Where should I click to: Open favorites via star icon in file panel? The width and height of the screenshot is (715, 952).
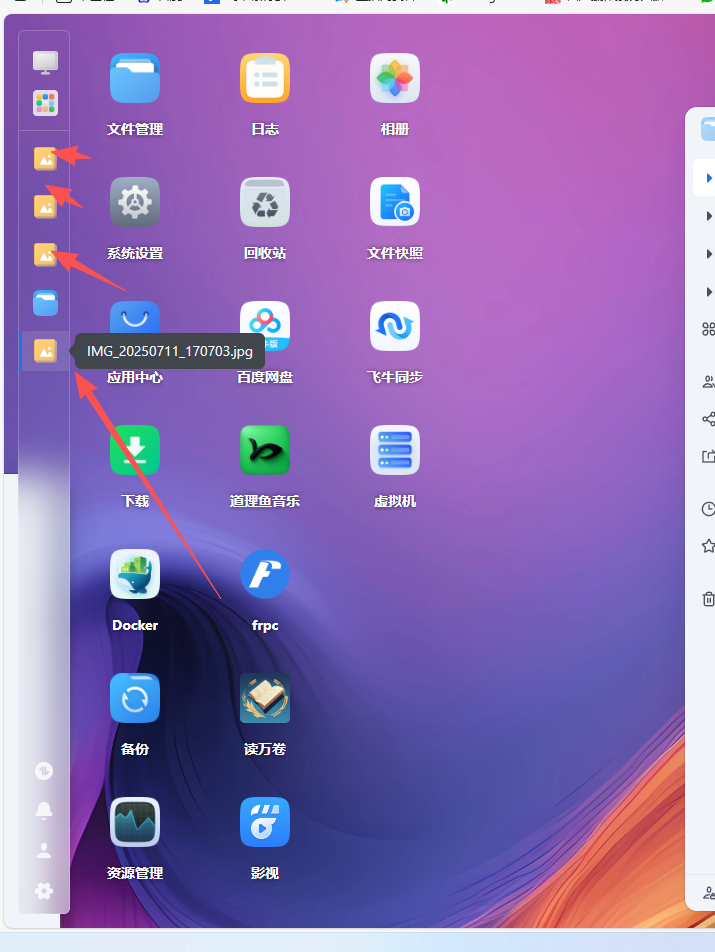[x=708, y=546]
